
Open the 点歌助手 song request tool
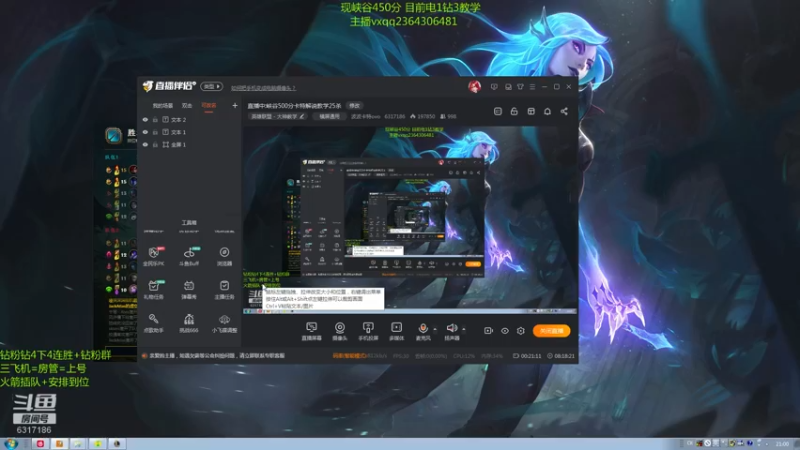coord(154,323)
